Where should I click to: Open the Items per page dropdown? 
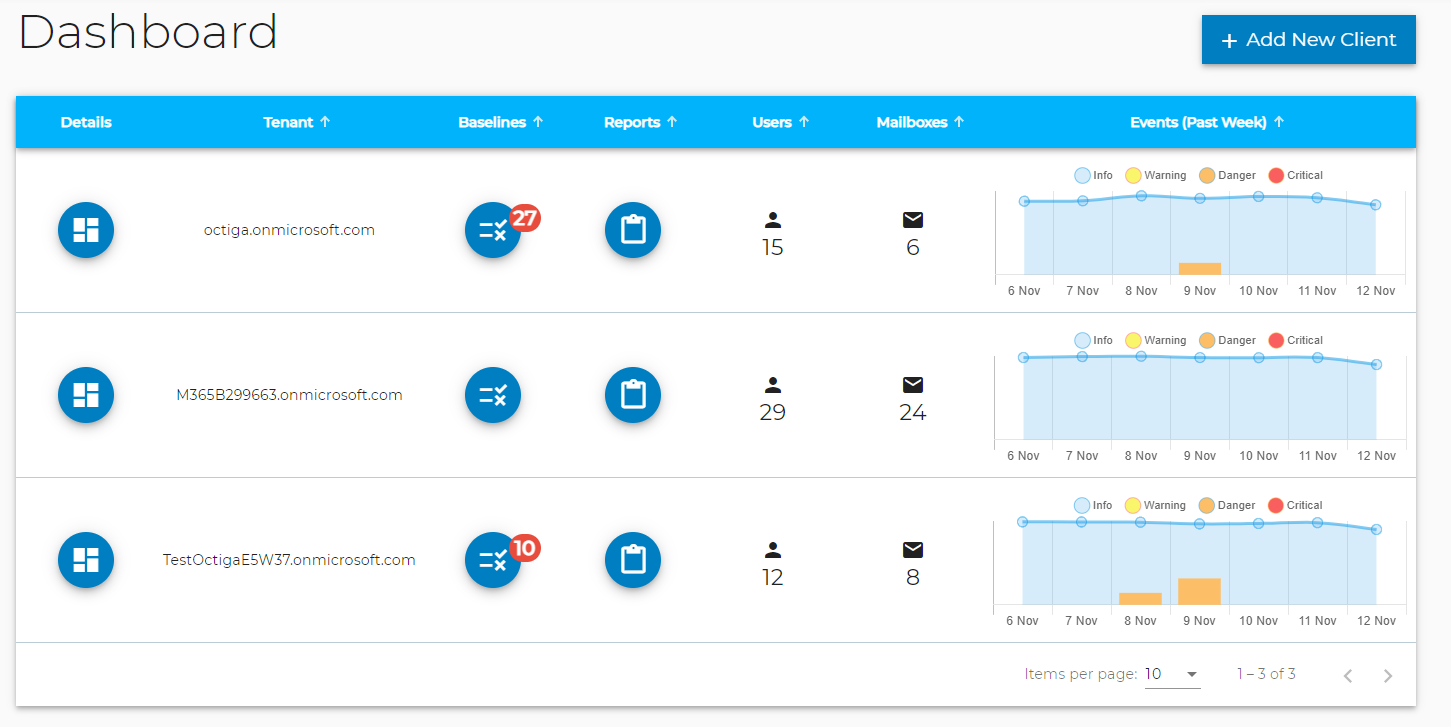click(1172, 673)
